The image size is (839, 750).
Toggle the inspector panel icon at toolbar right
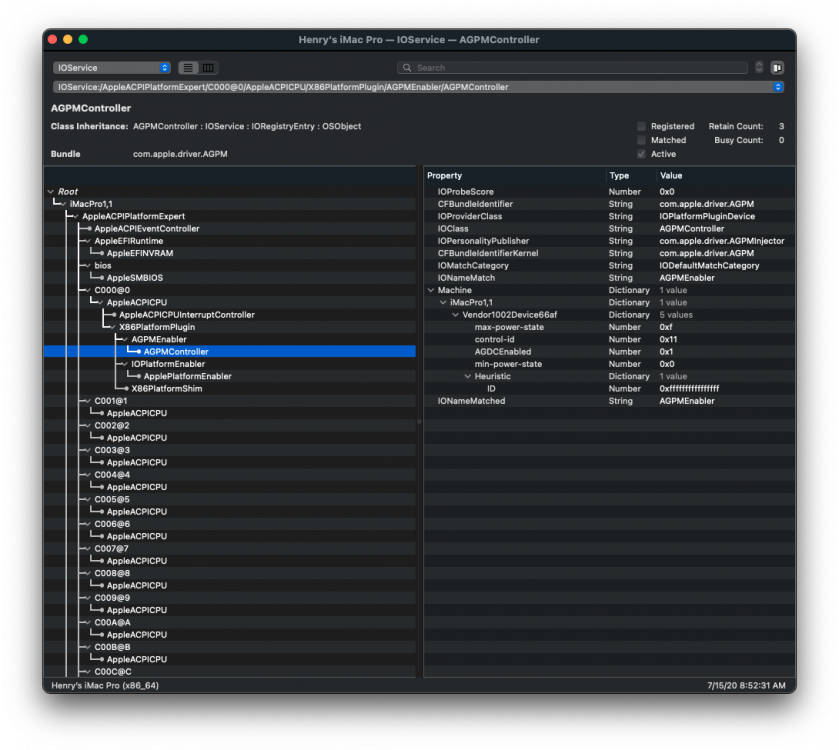(777, 68)
